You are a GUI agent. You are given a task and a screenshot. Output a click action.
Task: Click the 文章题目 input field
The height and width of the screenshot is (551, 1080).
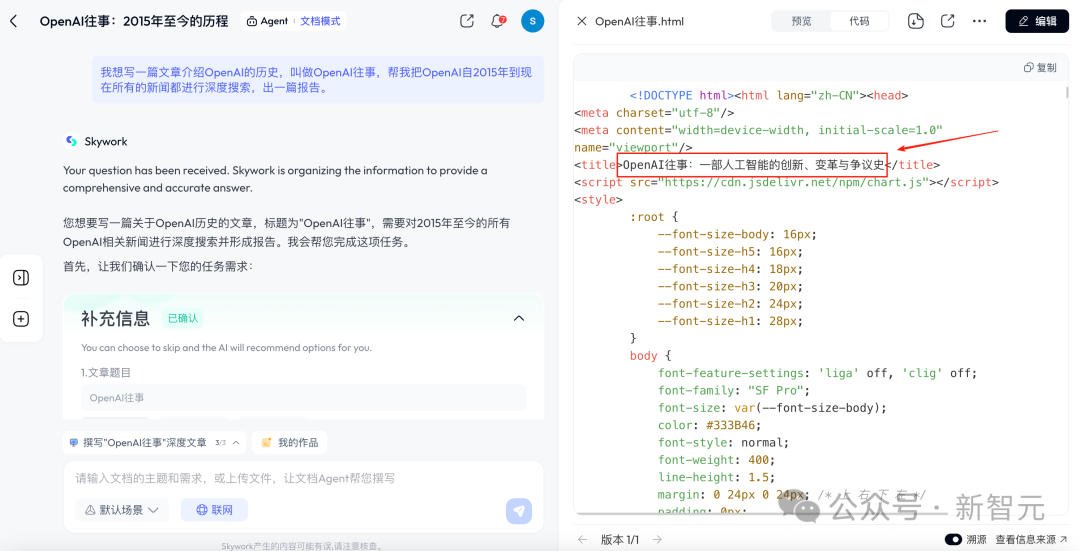click(303, 397)
